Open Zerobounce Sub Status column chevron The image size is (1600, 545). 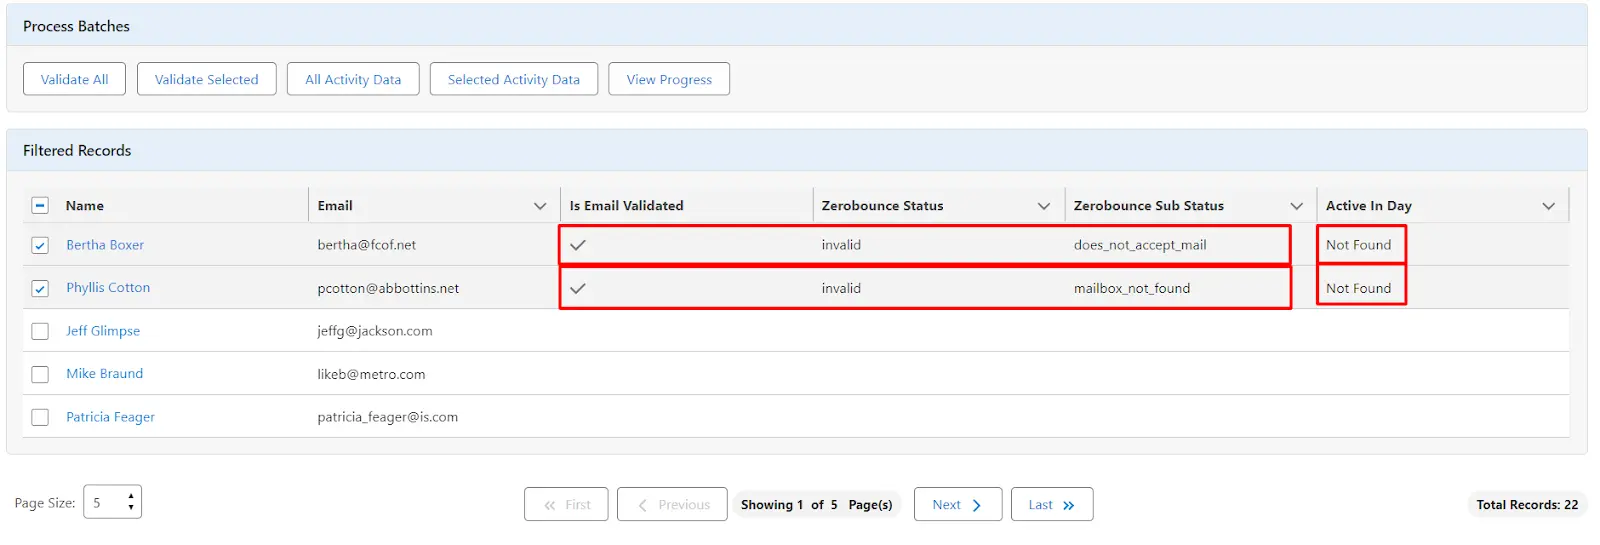tap(1296, 206)
